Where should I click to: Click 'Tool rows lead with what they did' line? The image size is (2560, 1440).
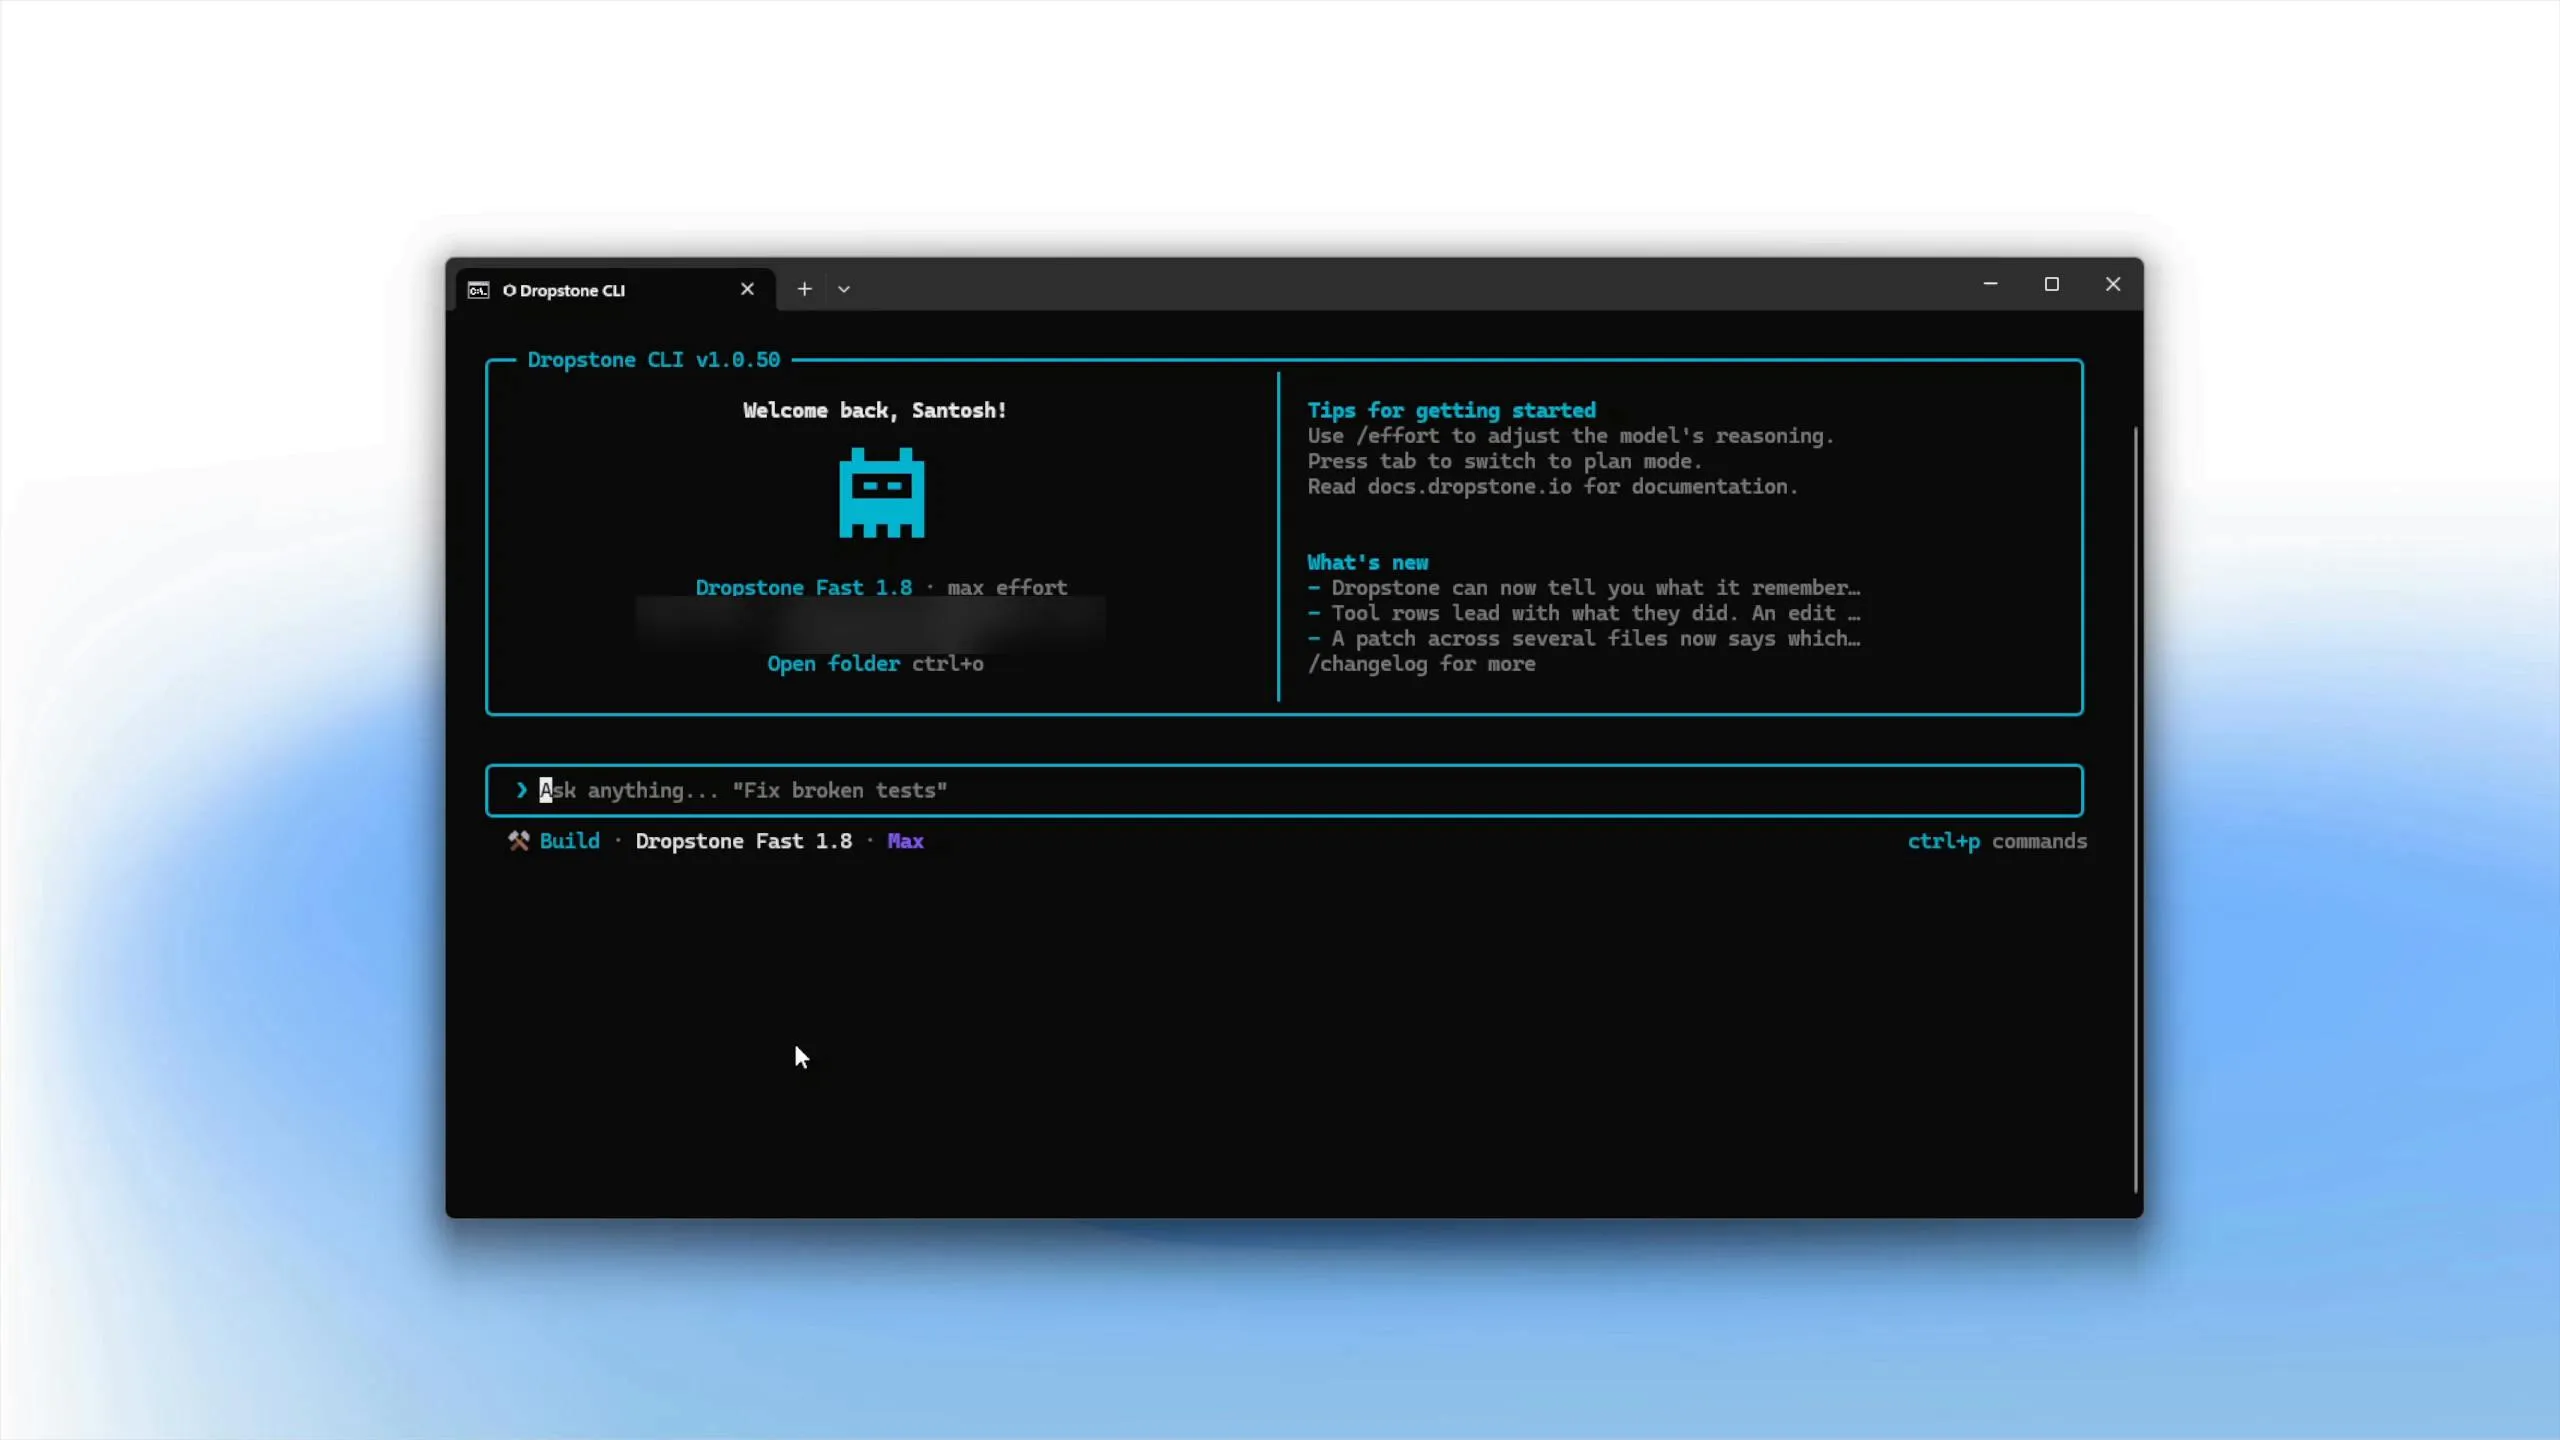pyautogui.click(x=1584, y=613)
